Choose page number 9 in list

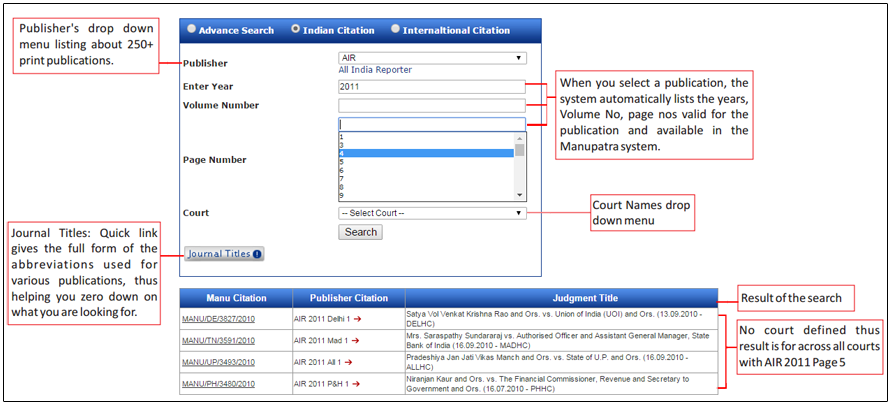[426, 195]
